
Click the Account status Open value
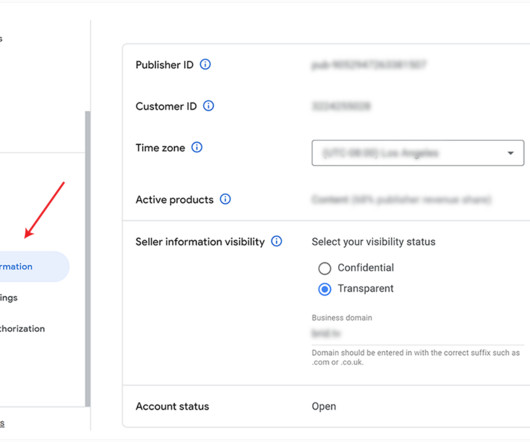point(324,406)
